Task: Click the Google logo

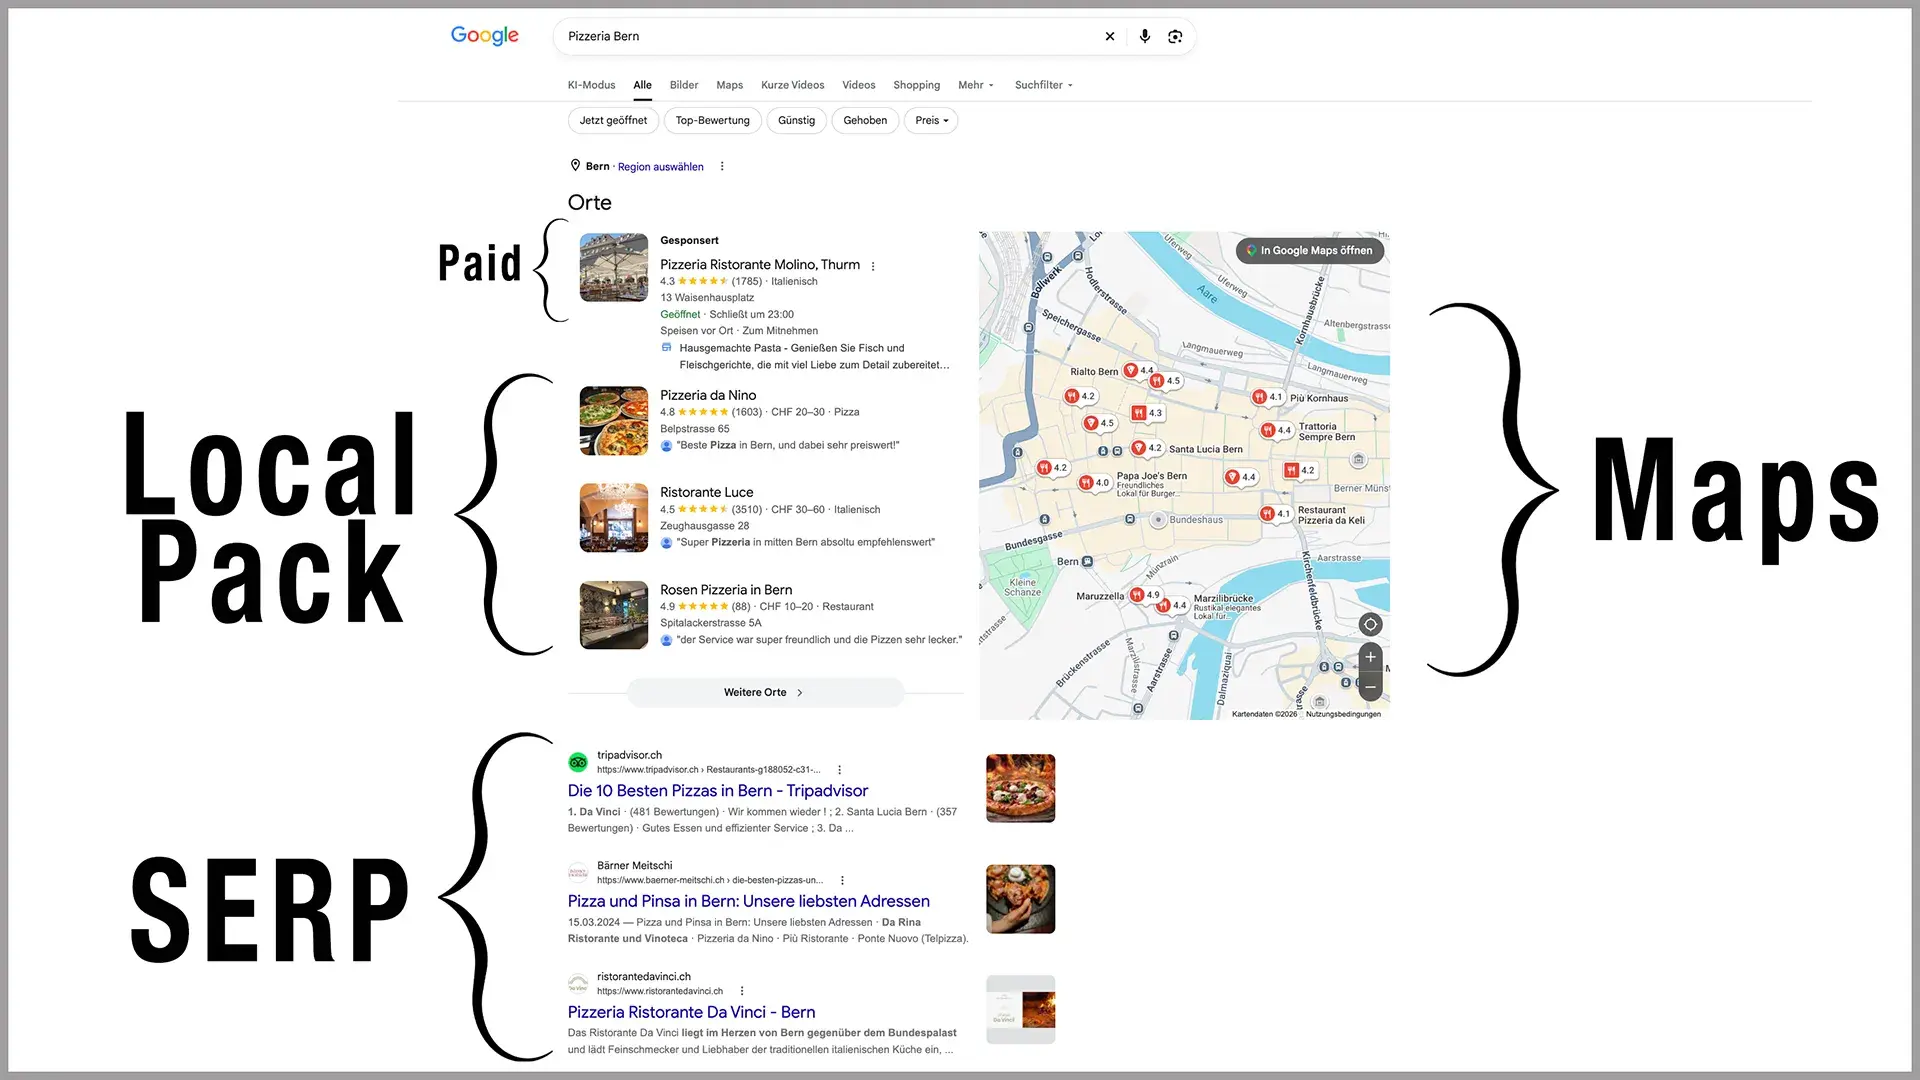Action: point(485,36)
